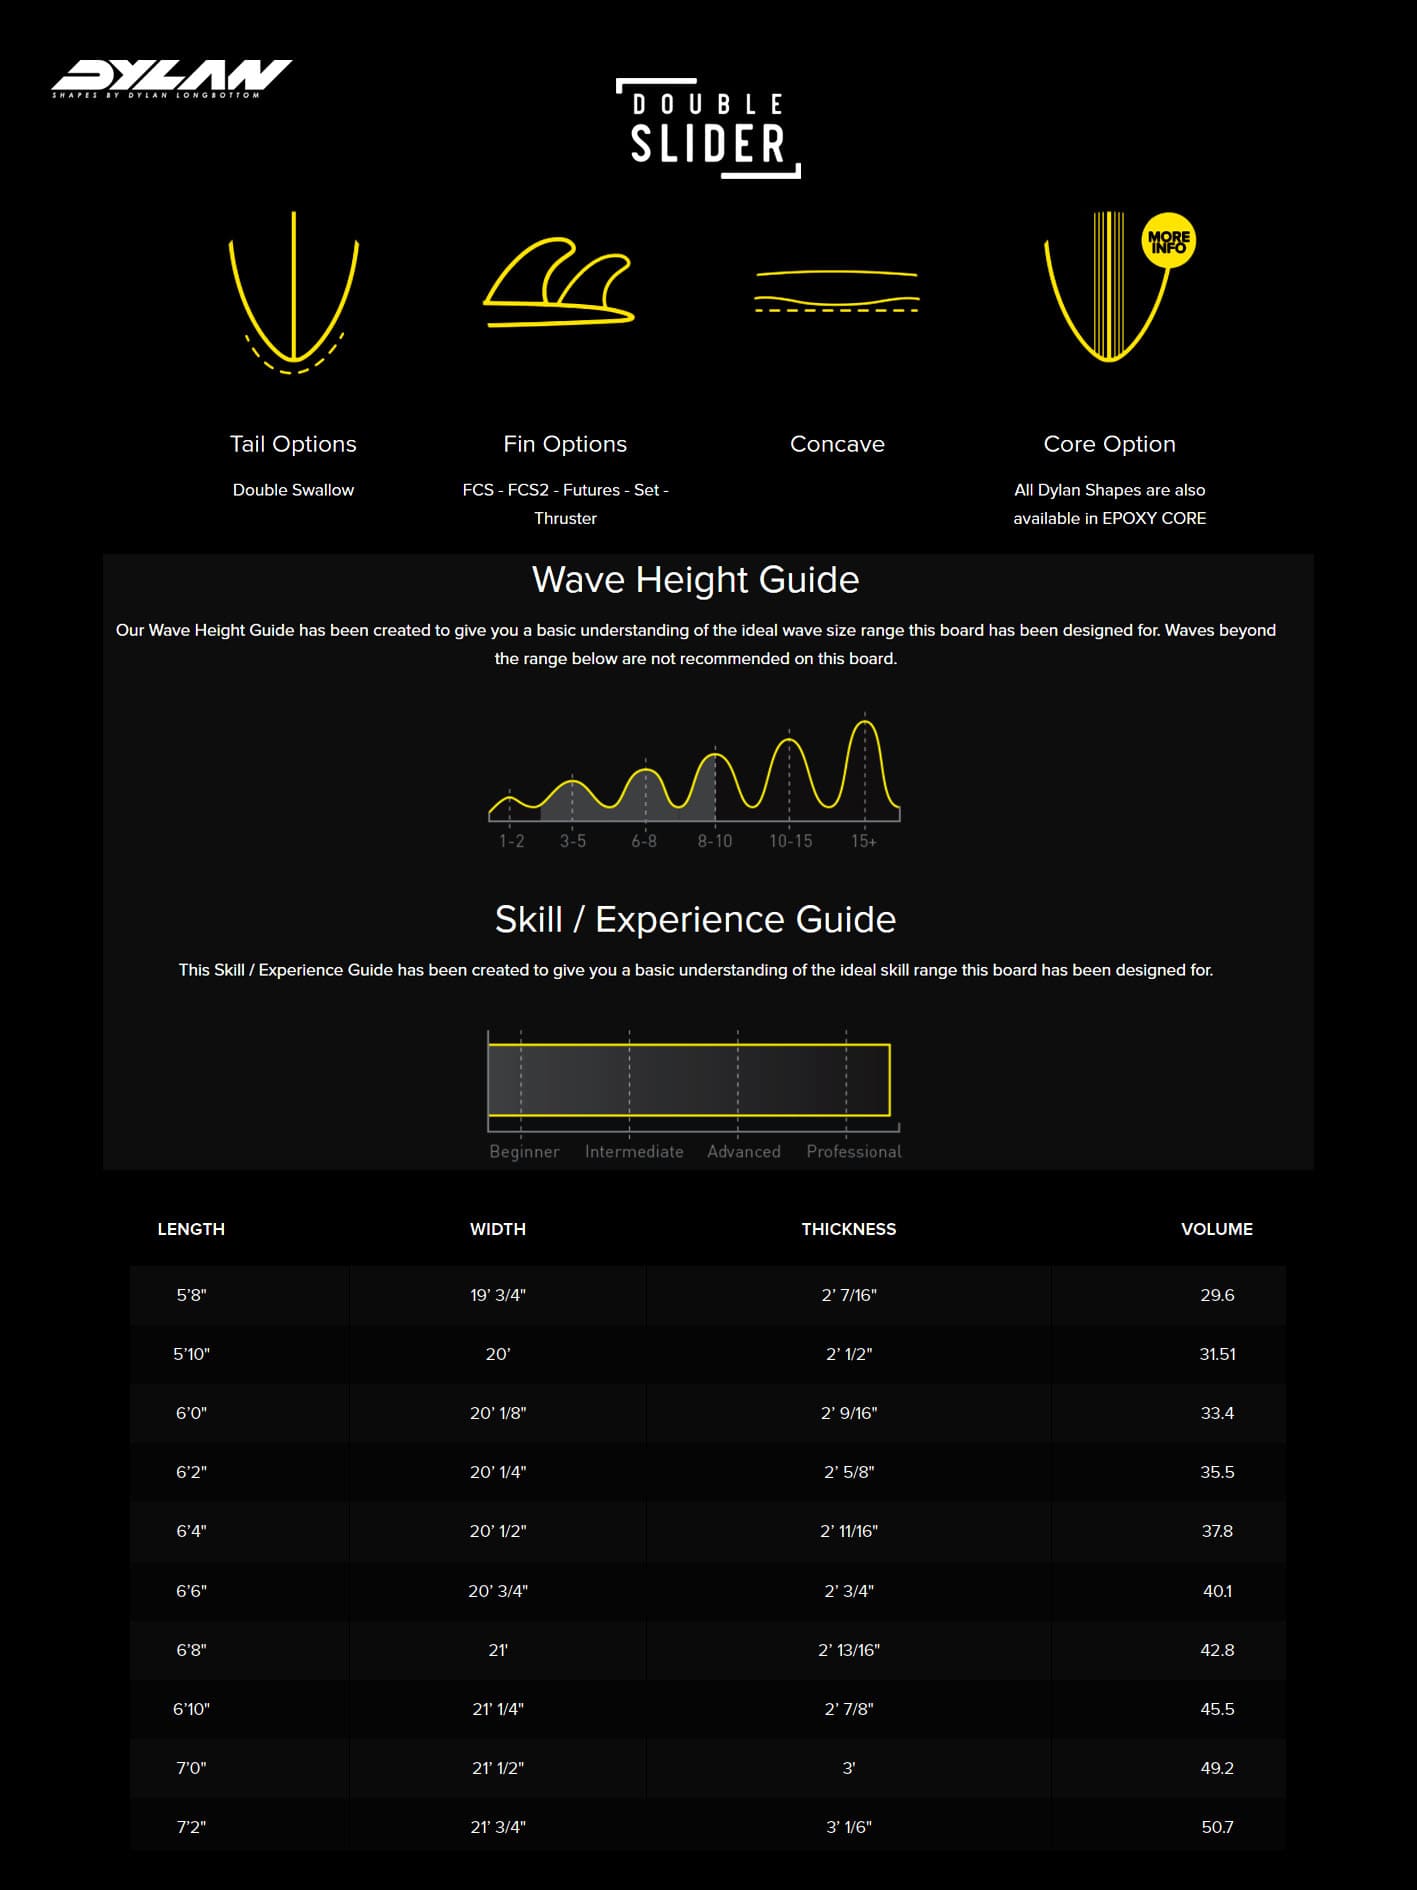The image size is (1417, 1890).
Task: Click the 19' 3/4" width cell
Action: pyautogui.click(x=498, y=1295)
